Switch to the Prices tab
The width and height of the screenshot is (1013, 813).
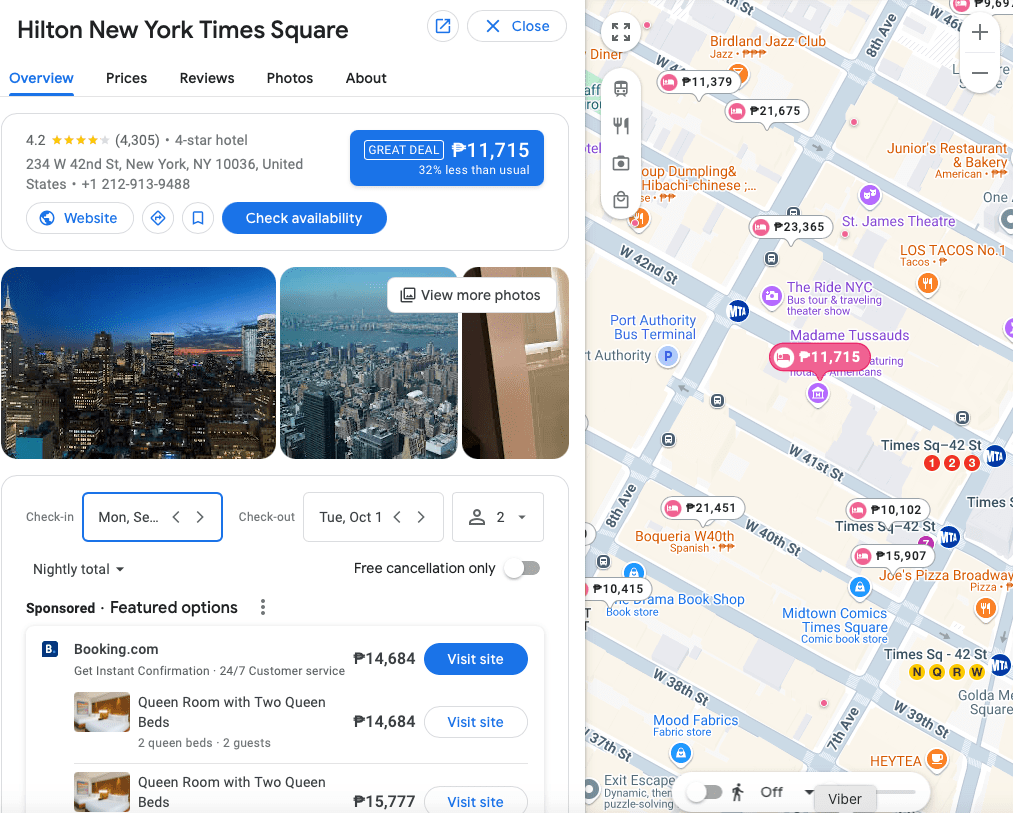point(127,78)
